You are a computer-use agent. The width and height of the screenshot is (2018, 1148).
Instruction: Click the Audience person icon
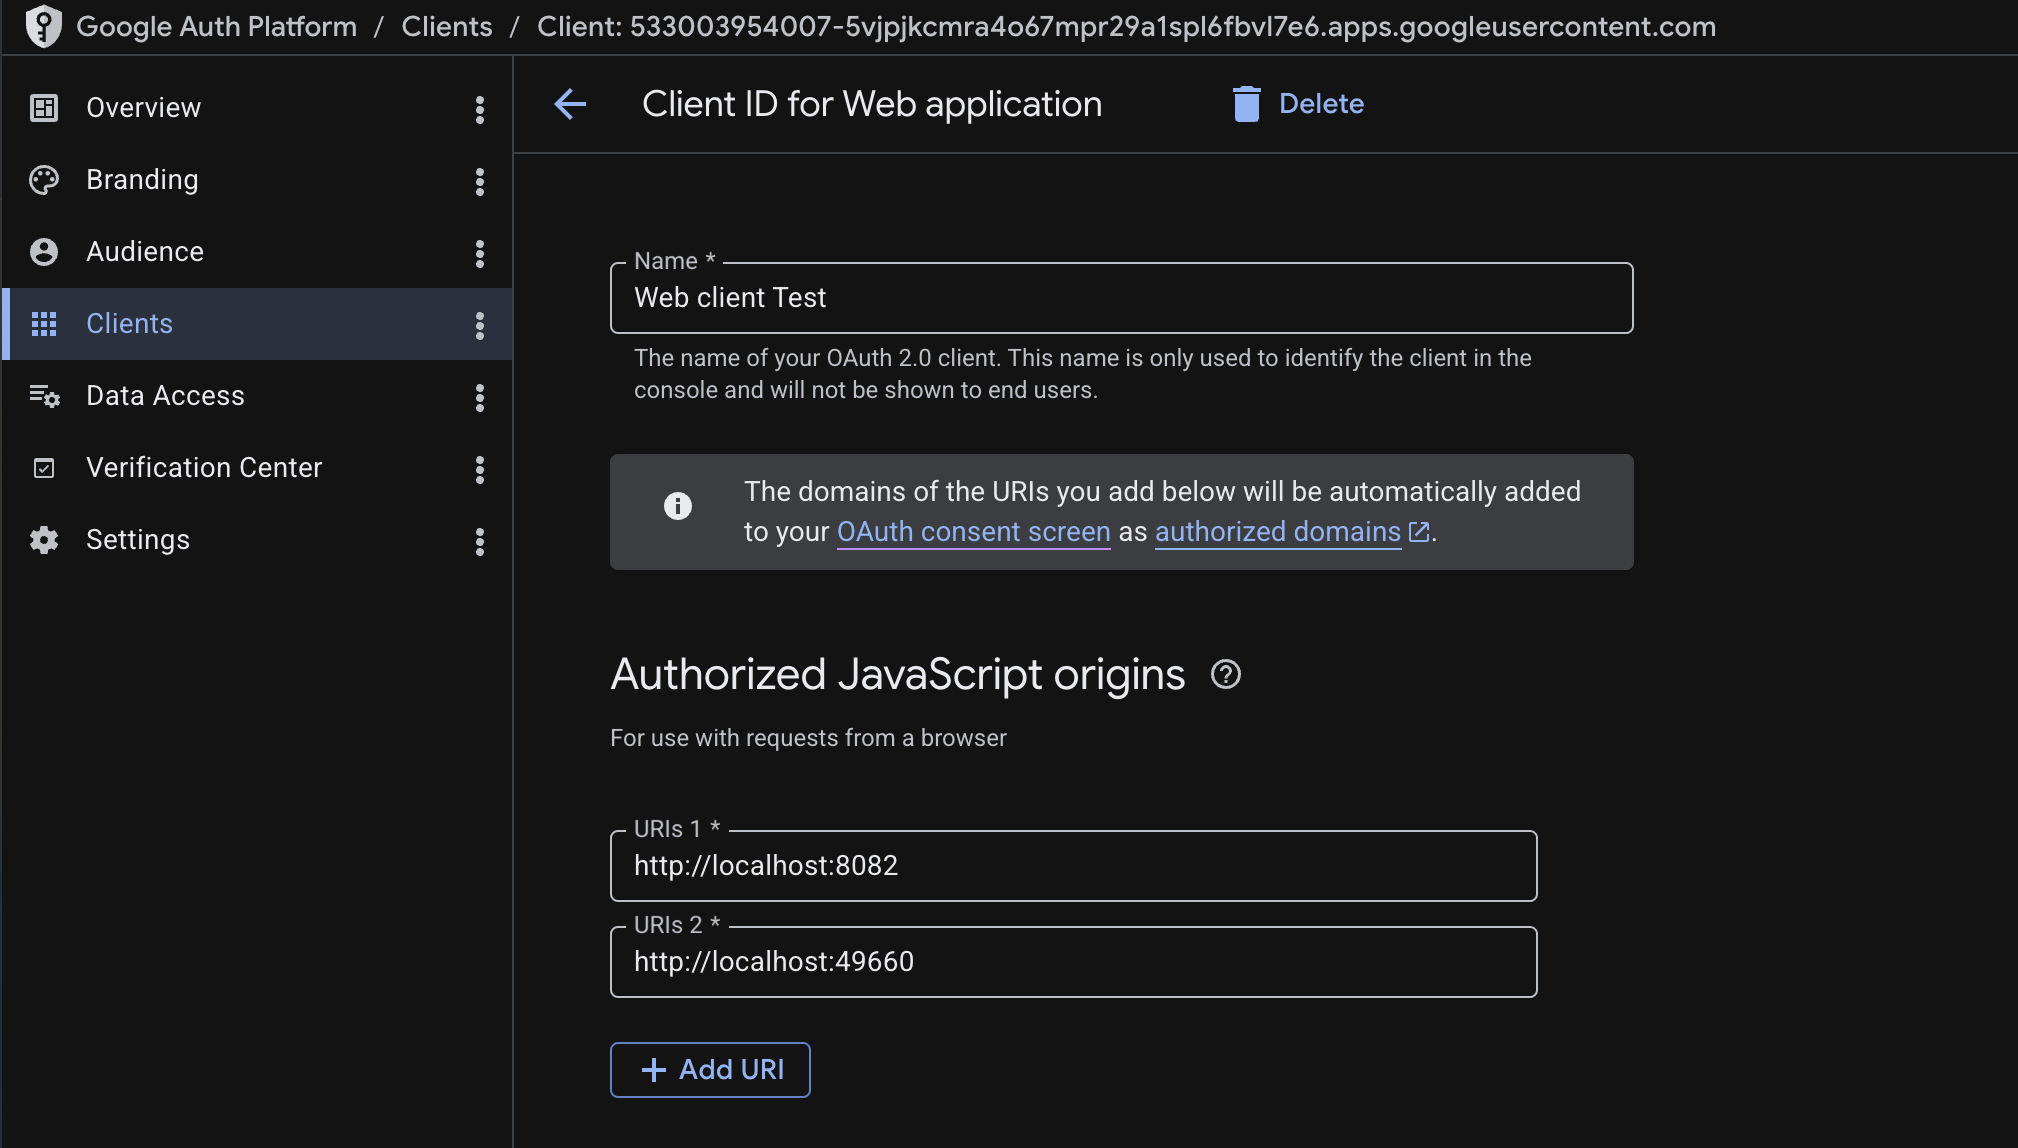44,252
